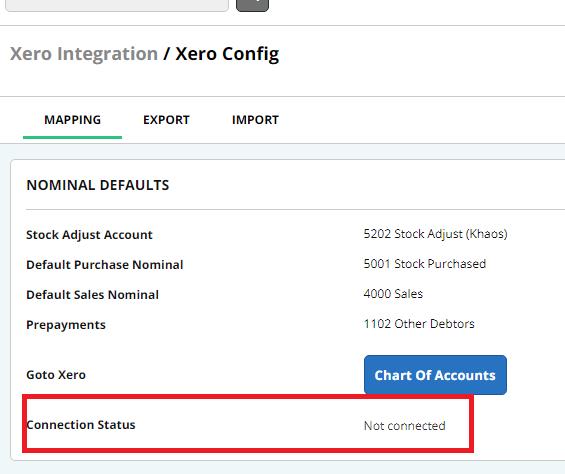The image size is (565, 474).
Task: Click the 5001 Stock Purchased value
Action: (425, 264)
